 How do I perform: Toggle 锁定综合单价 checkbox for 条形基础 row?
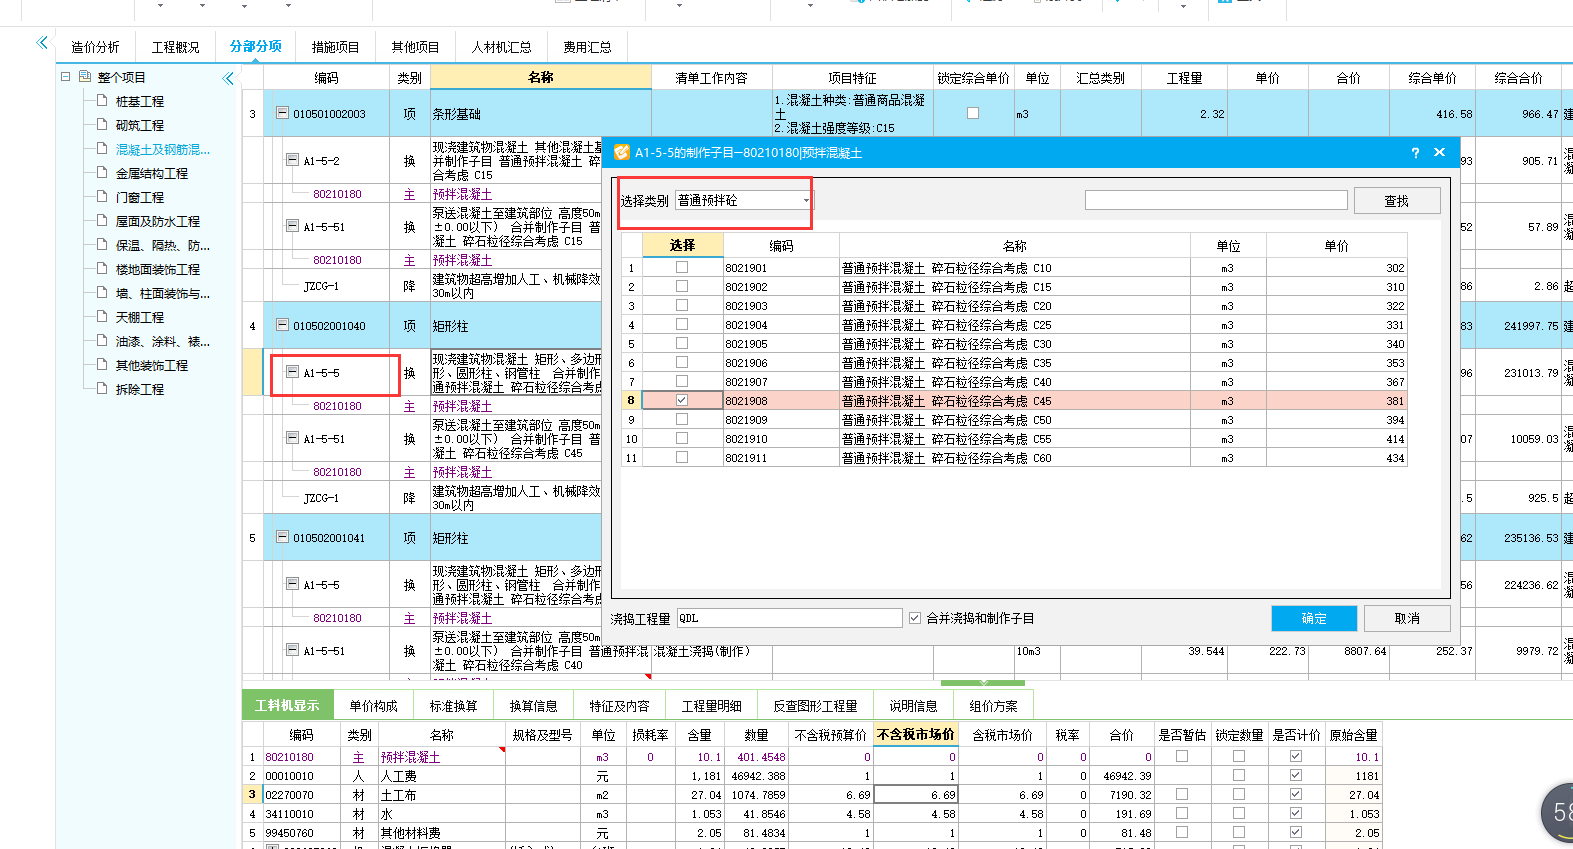point(973,113)
